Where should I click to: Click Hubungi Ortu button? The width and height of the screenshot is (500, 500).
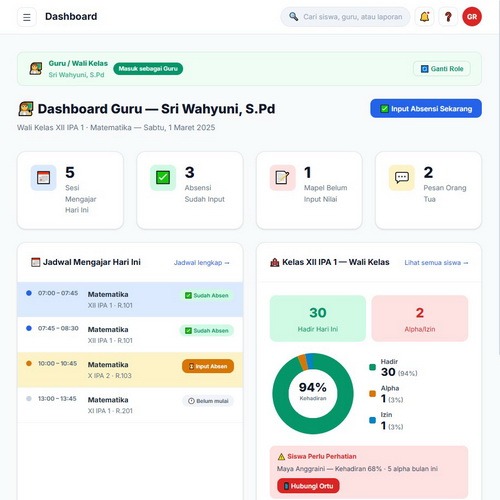pos(308,486)
